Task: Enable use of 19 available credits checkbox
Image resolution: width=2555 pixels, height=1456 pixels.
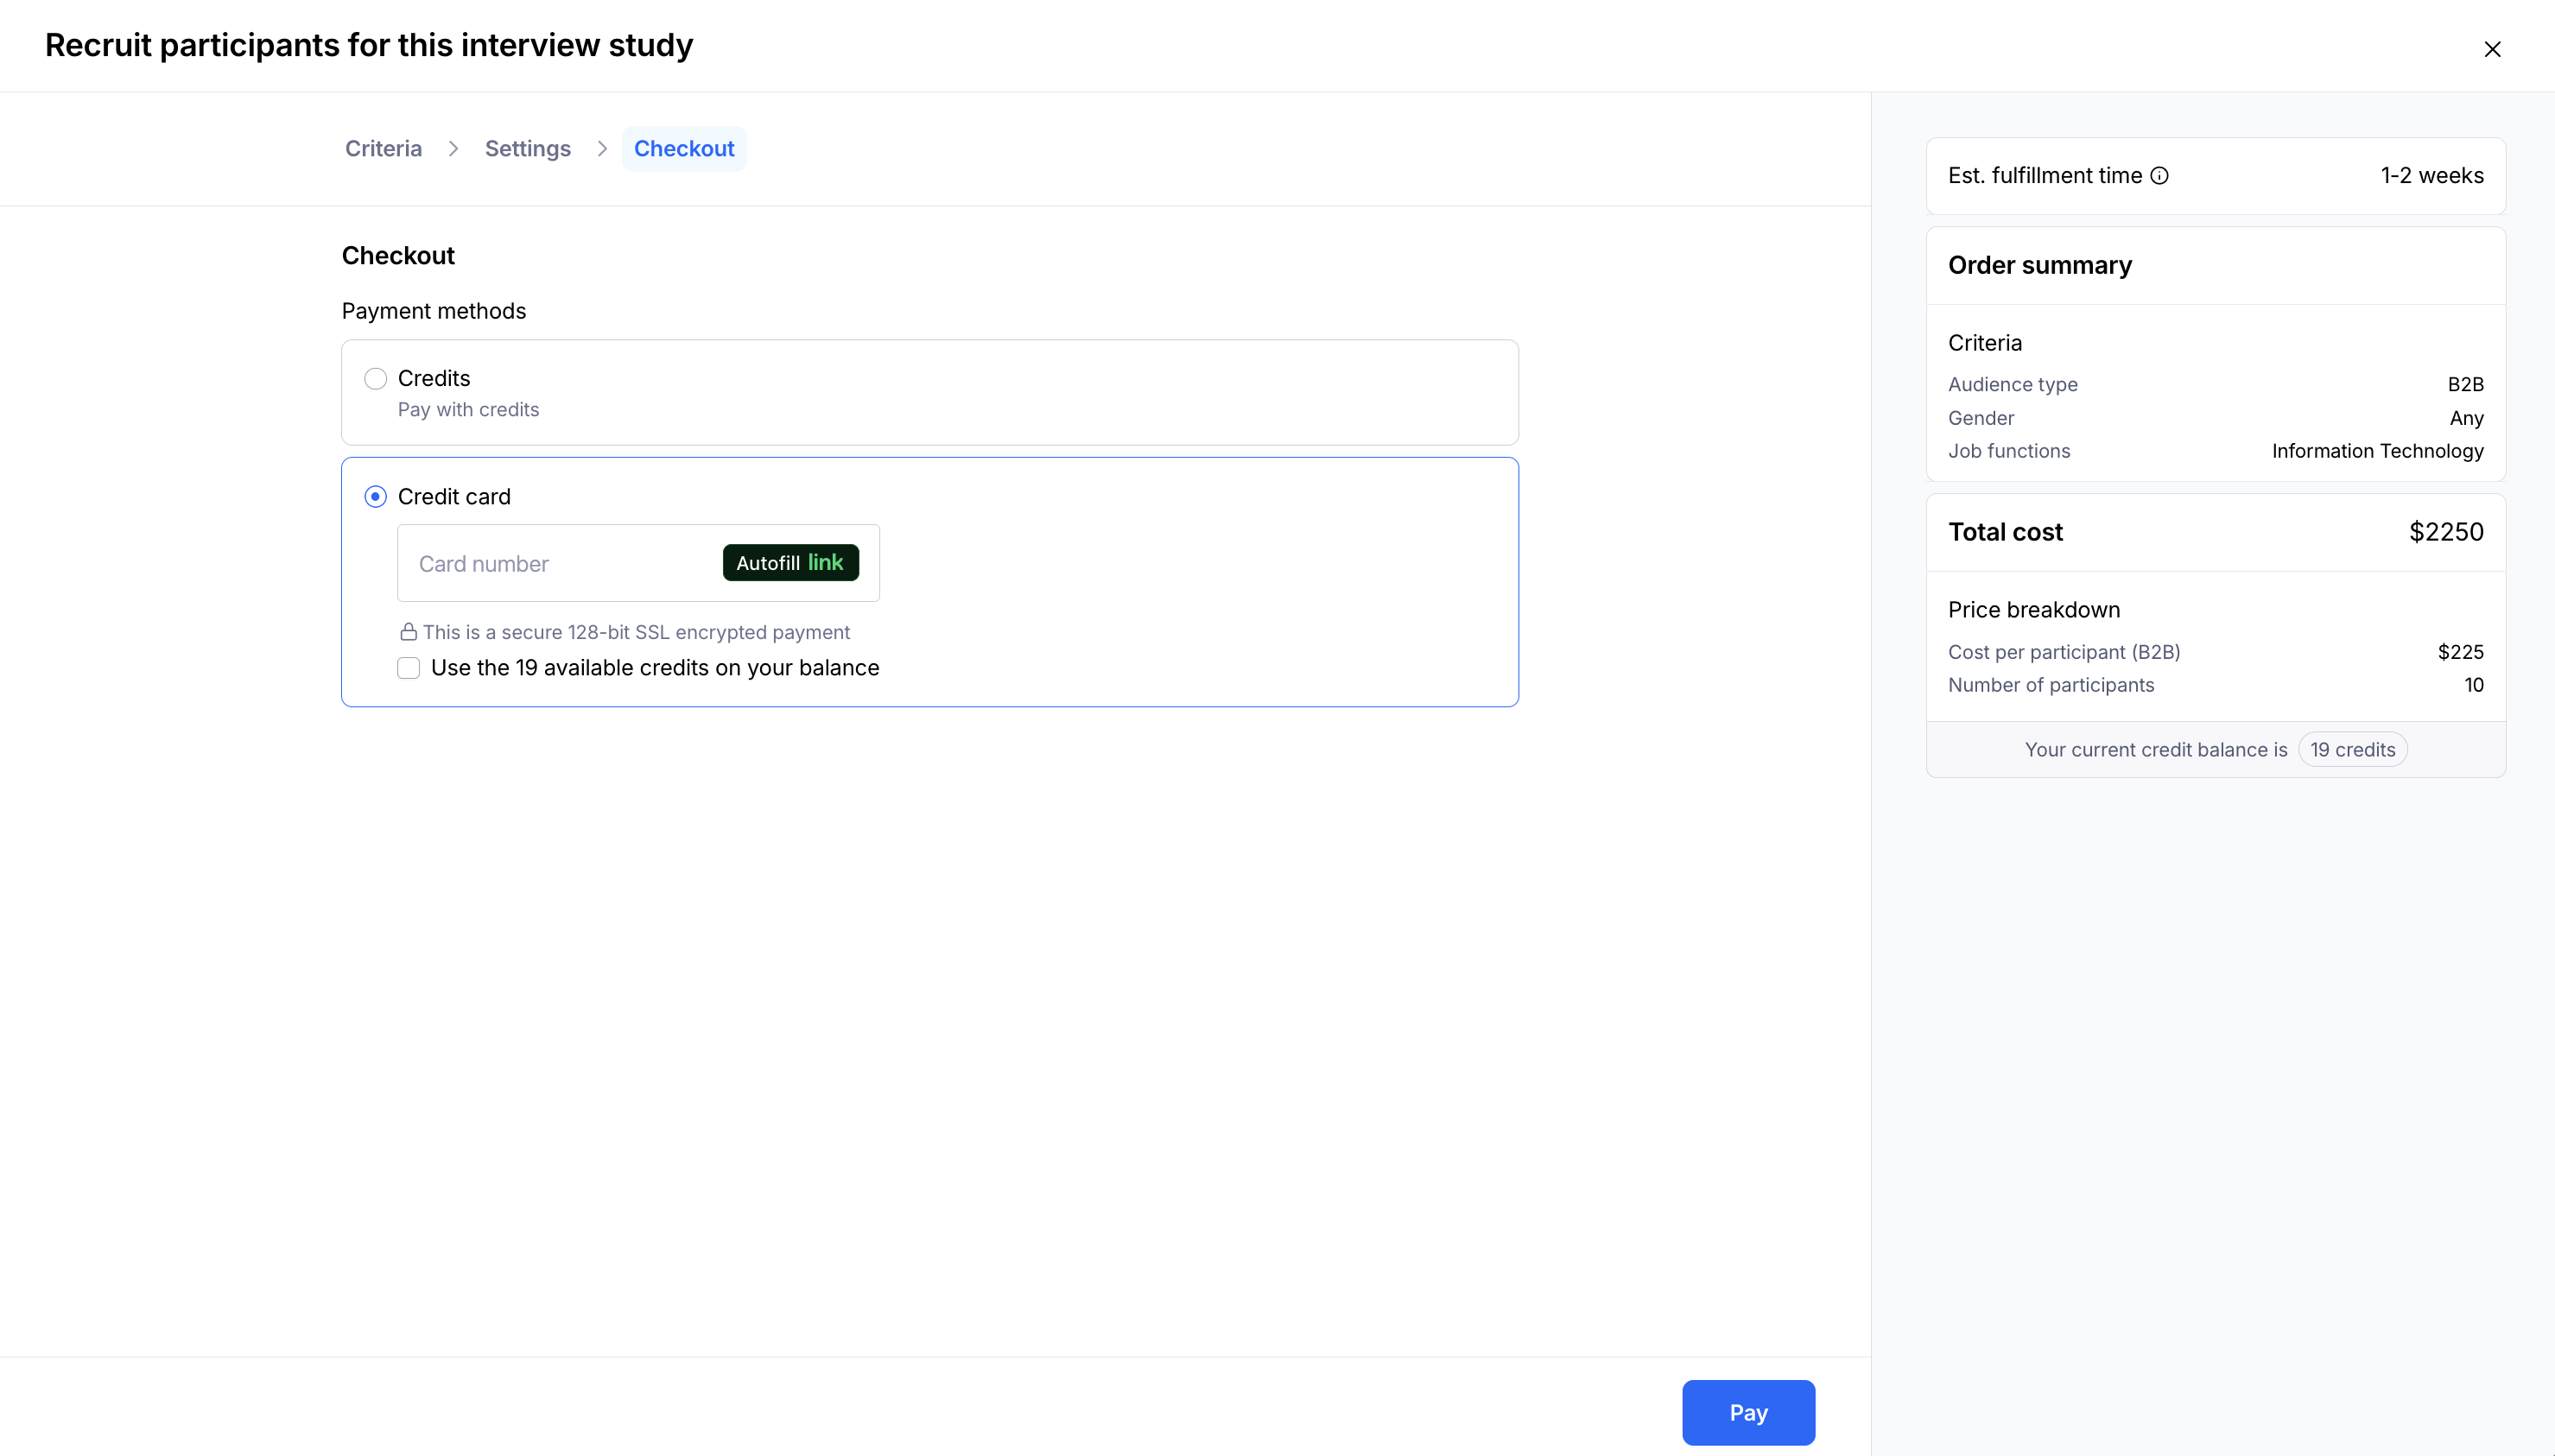Action: tap(408, 668)
